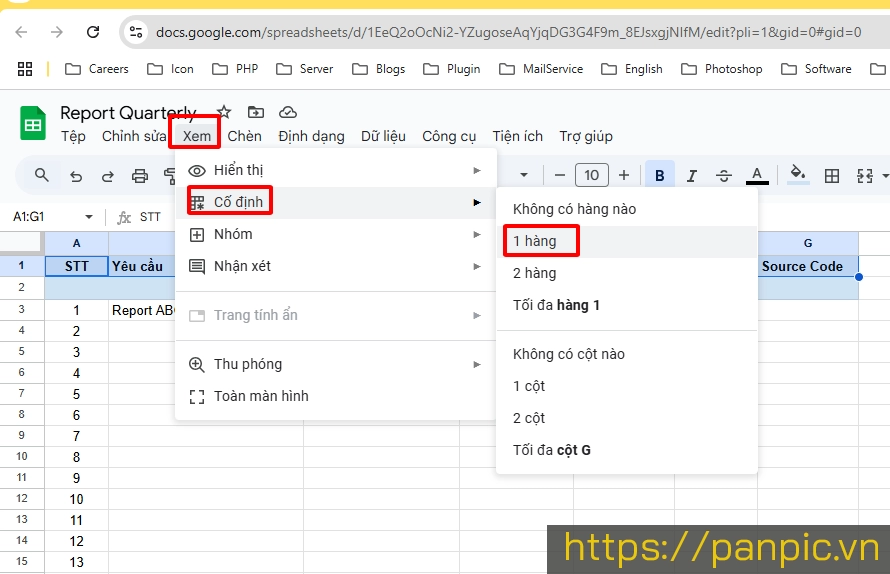
Task: Open the text color picker
Action: [x=757, y=175]
